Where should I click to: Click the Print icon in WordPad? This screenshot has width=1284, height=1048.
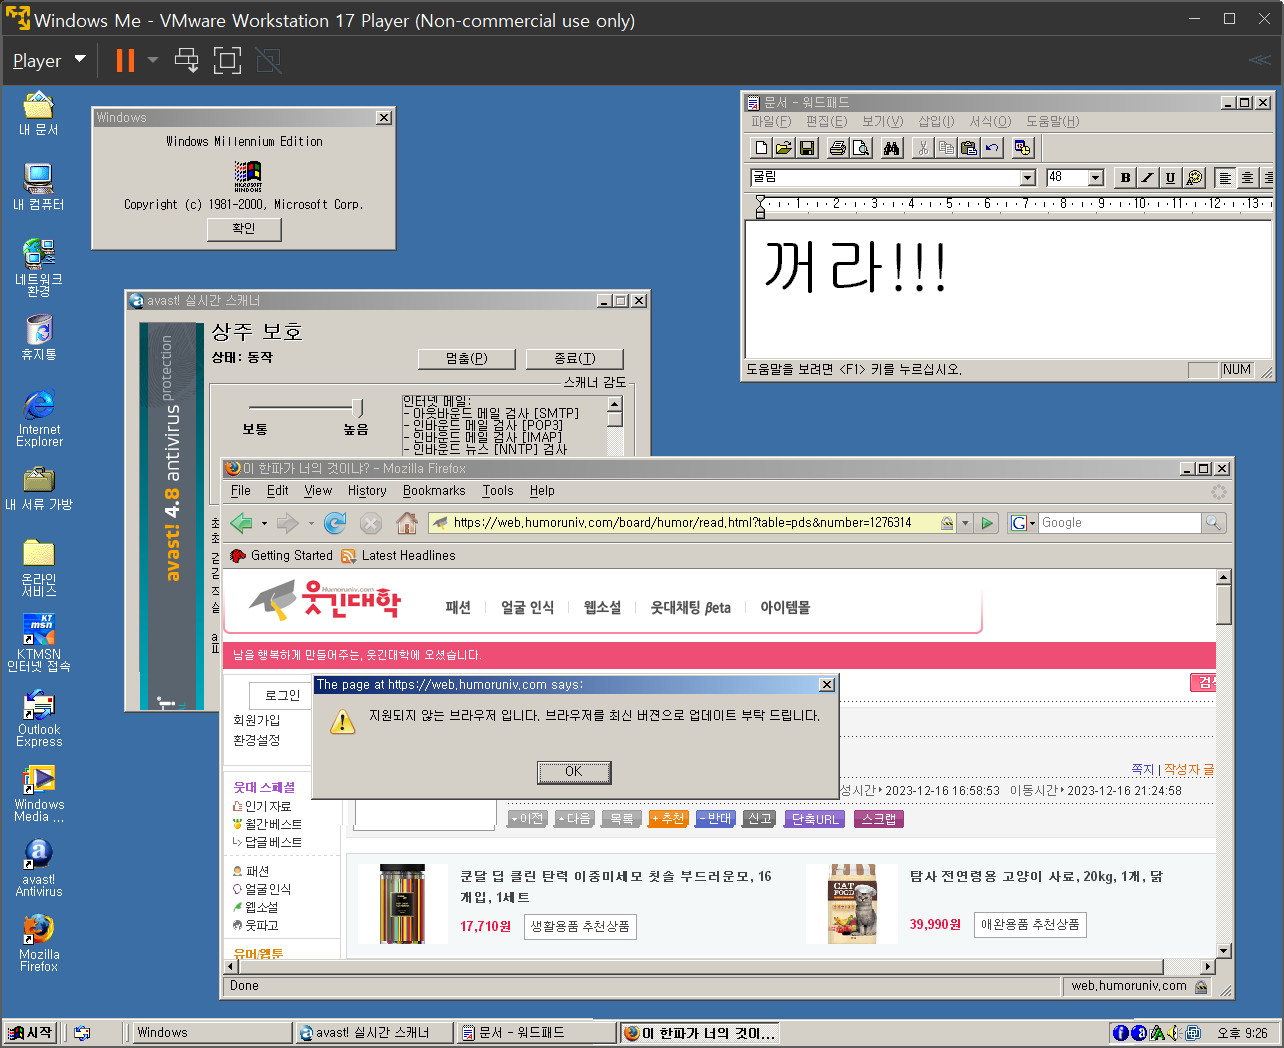pyautogui.click(x=838, y=148)
